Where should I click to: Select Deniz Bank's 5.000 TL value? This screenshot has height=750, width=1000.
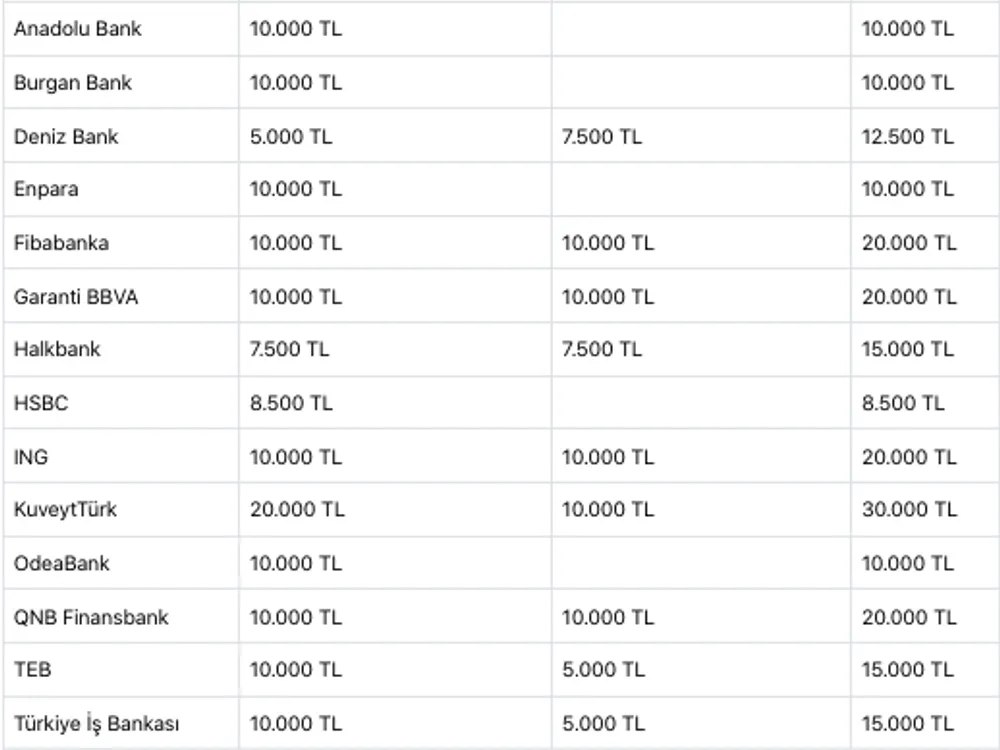(291, 136)
